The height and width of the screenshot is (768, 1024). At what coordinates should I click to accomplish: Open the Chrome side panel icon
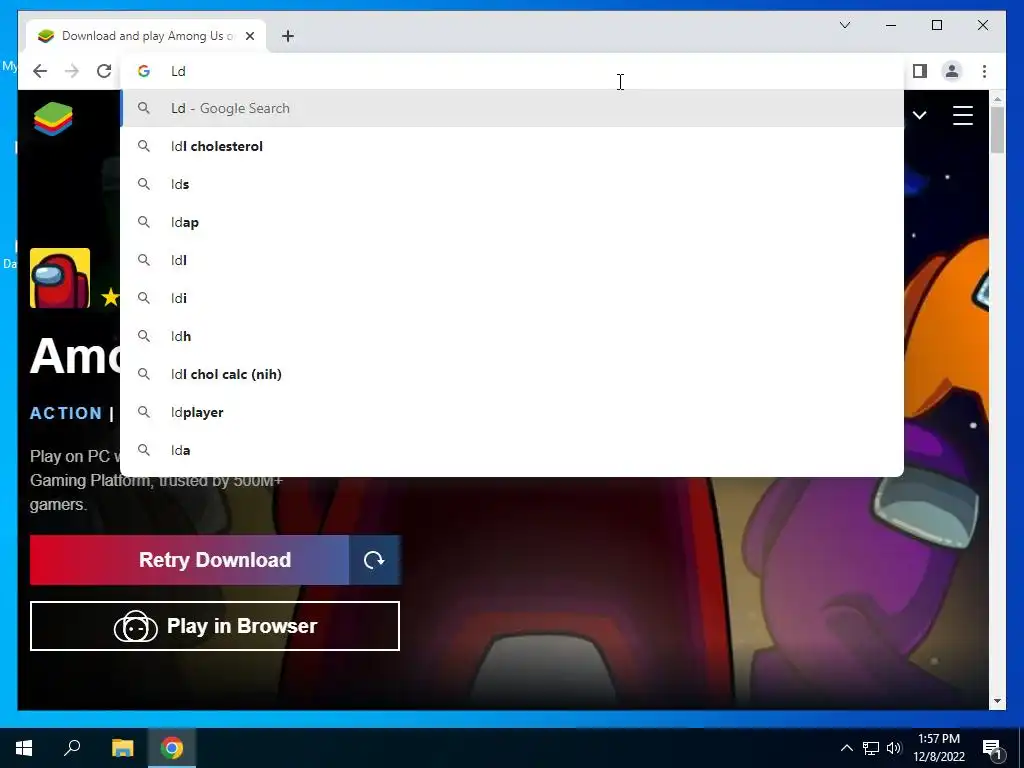pyautogui.click(x=920, y=71)
